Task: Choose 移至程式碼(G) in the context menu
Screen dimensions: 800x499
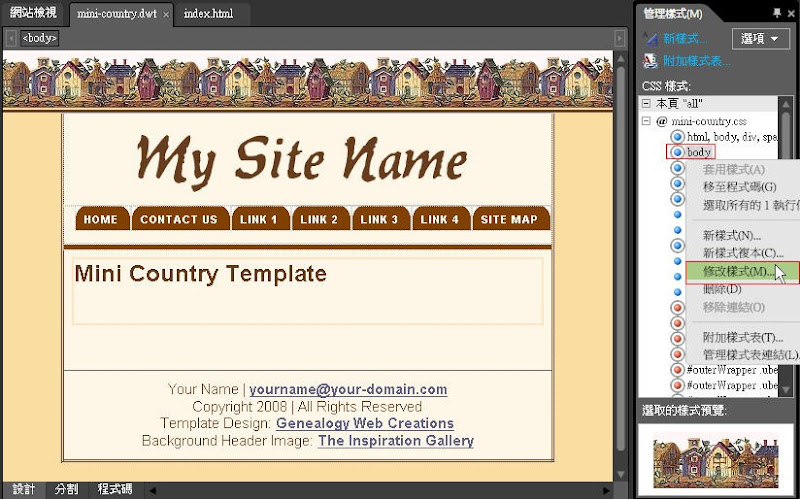Action: pos(742,187)
